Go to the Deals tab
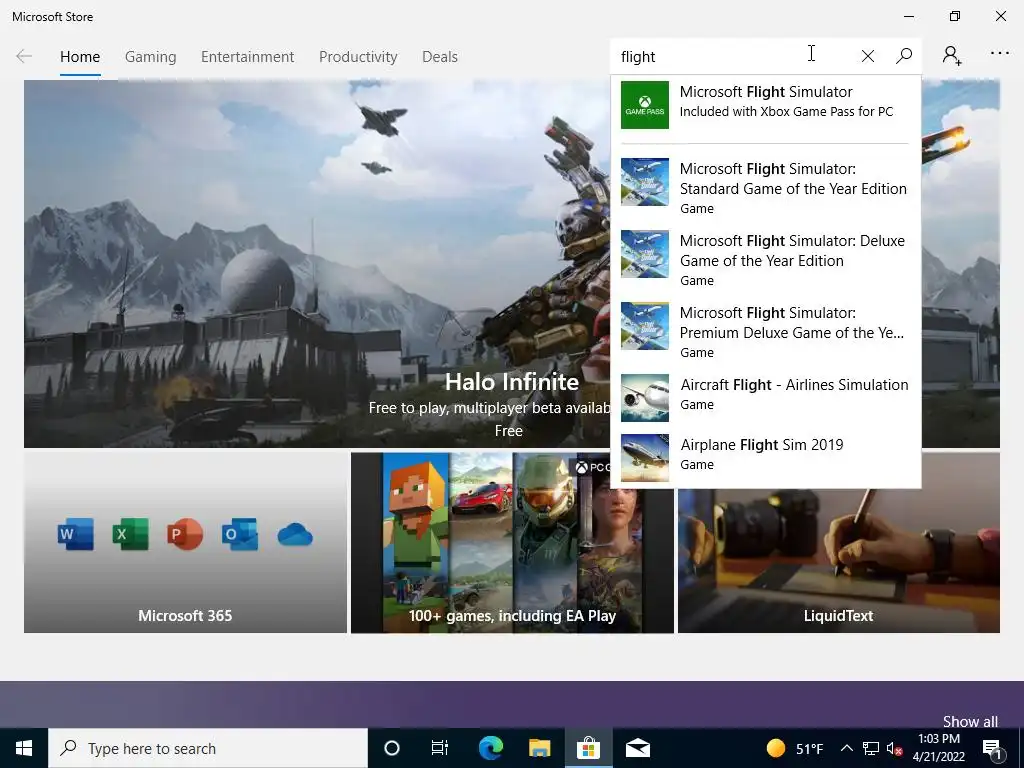1024x768 pixels. coord(440,57)
